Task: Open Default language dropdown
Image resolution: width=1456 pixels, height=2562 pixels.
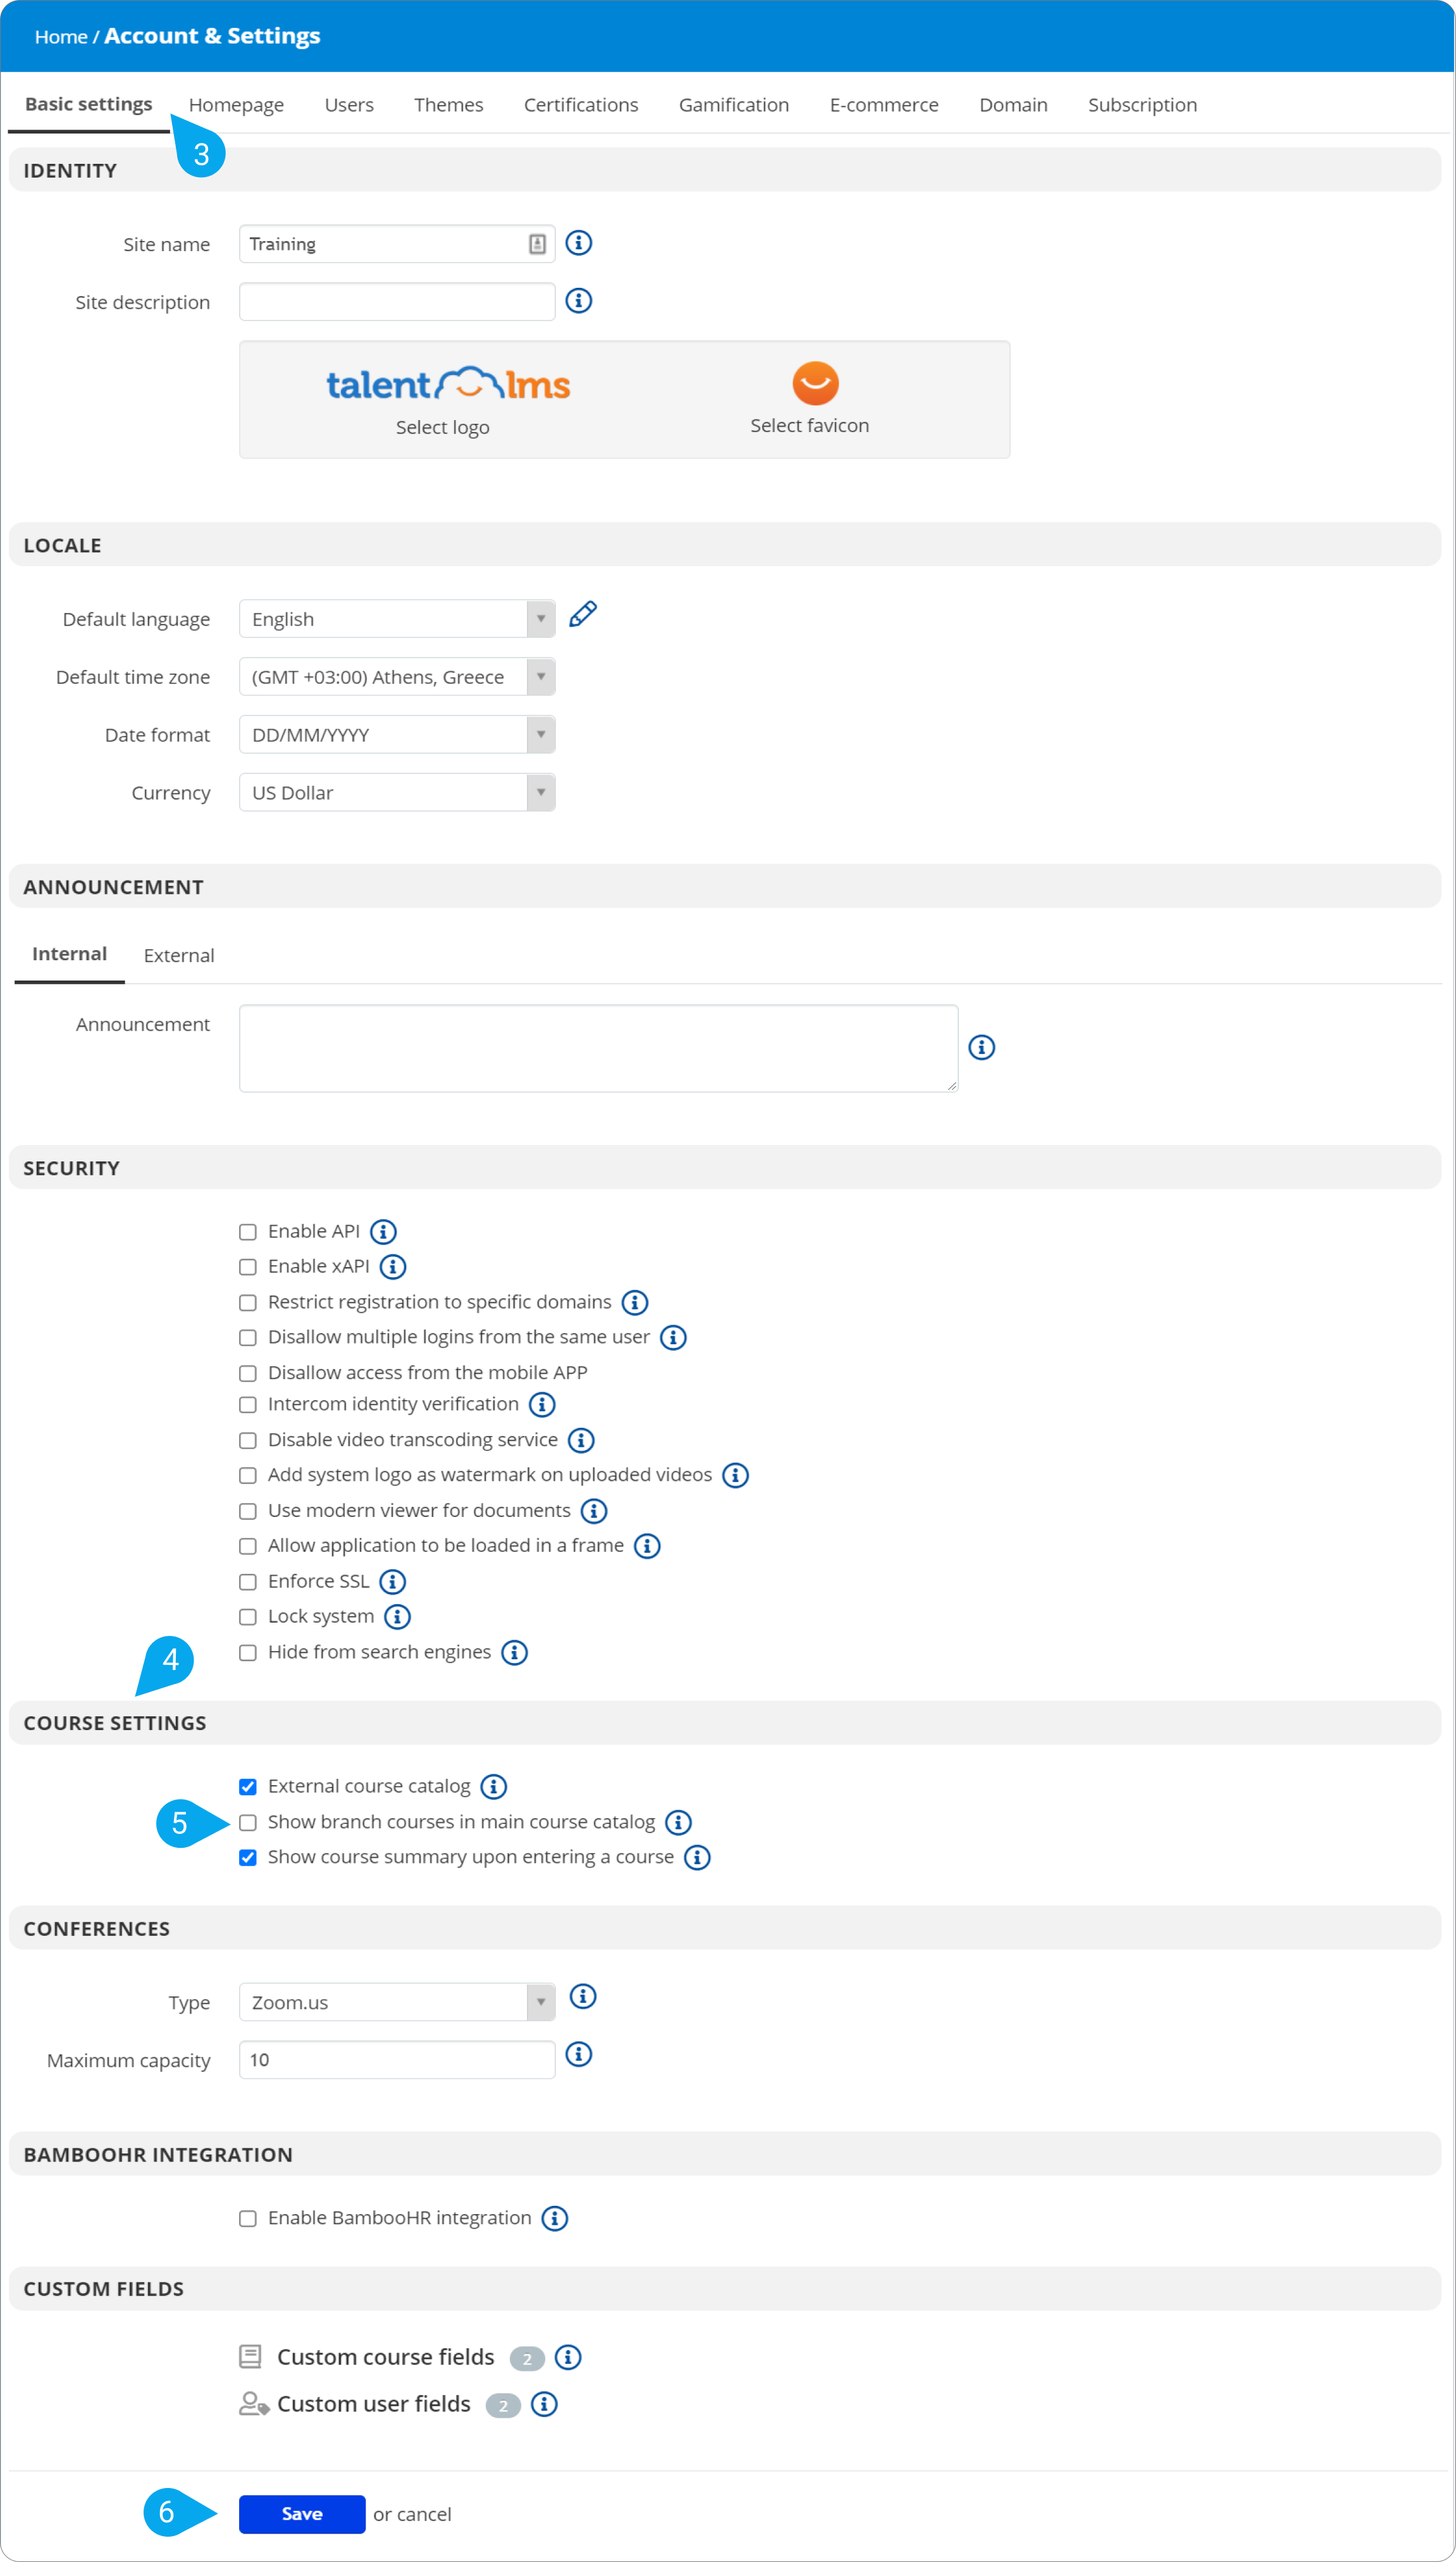Action: pos(397,619)
